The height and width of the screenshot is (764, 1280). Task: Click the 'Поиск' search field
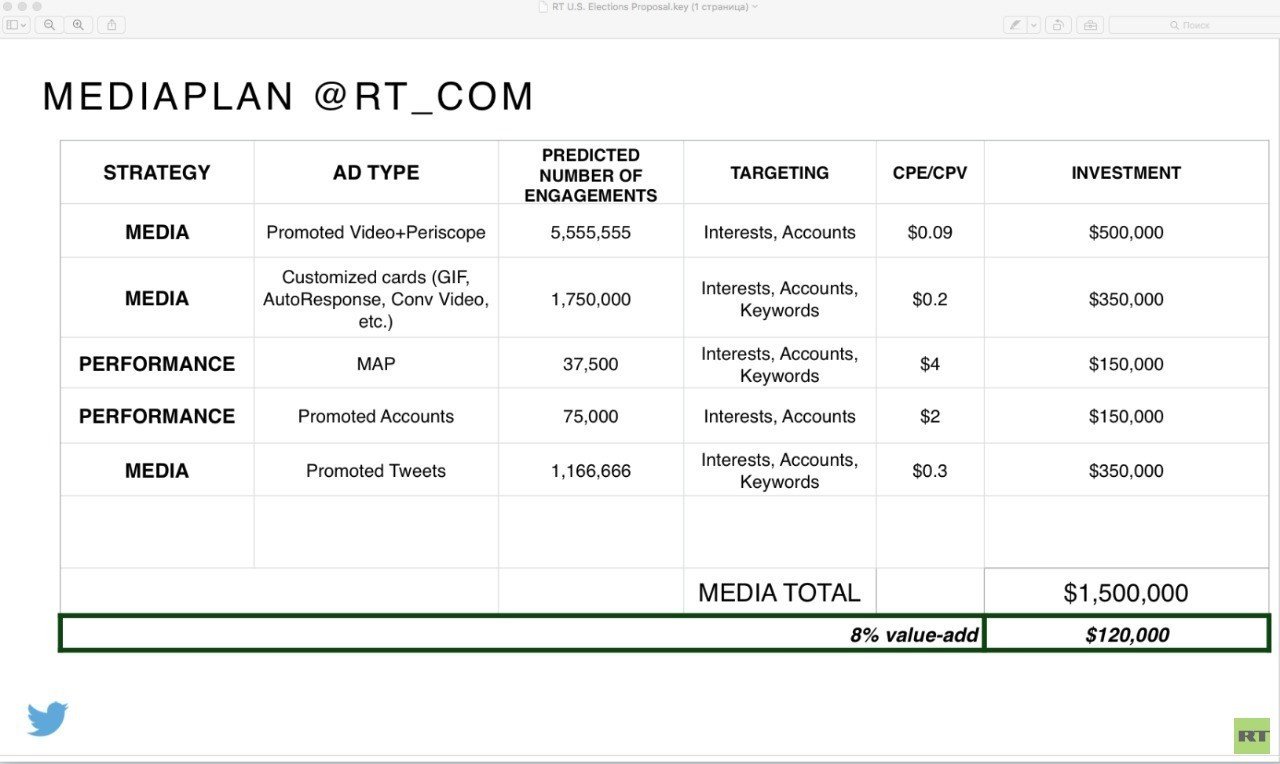coord(1190,25)
